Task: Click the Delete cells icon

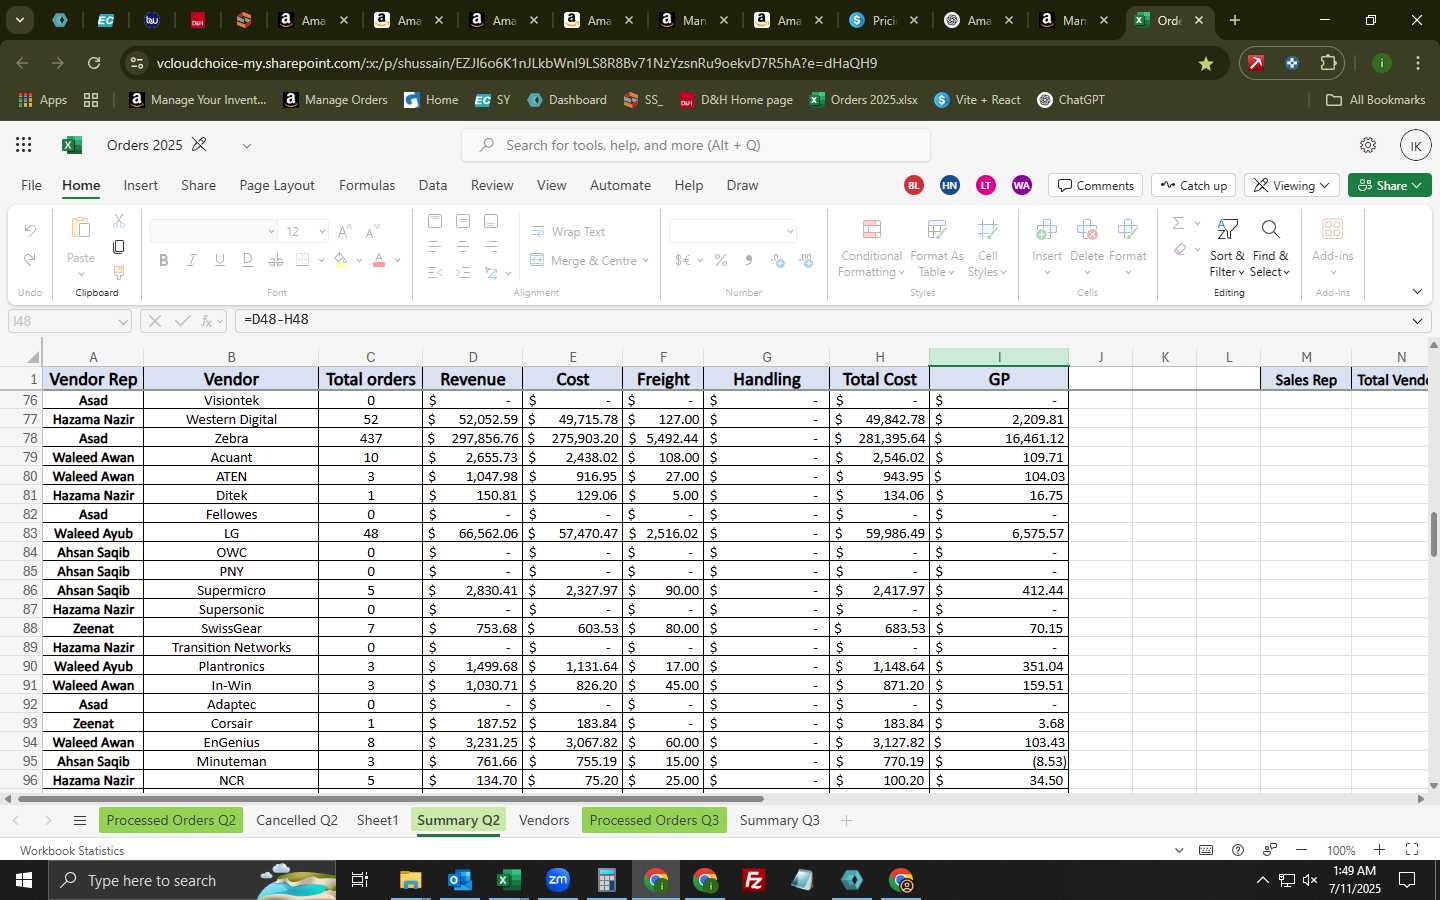Action: tap(1087, 230)
